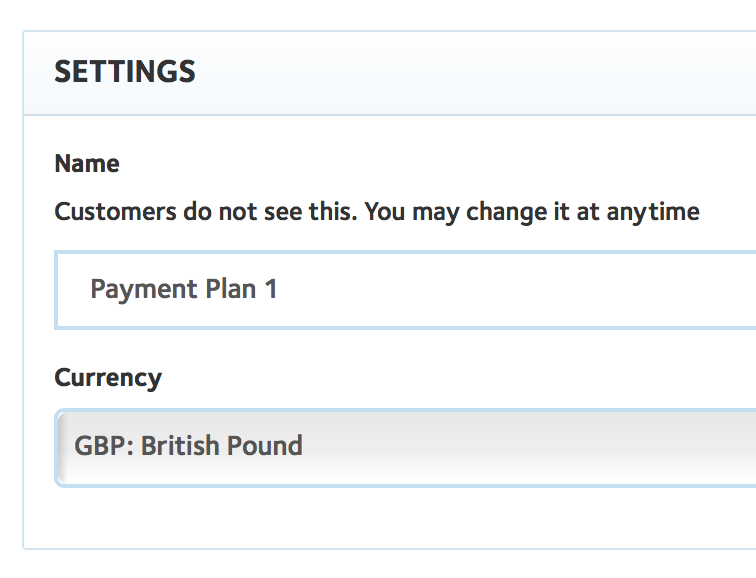Click 'British Pound' text in the currency selector
Viewport: 756px width, 578px height.
tap(222, 446)
